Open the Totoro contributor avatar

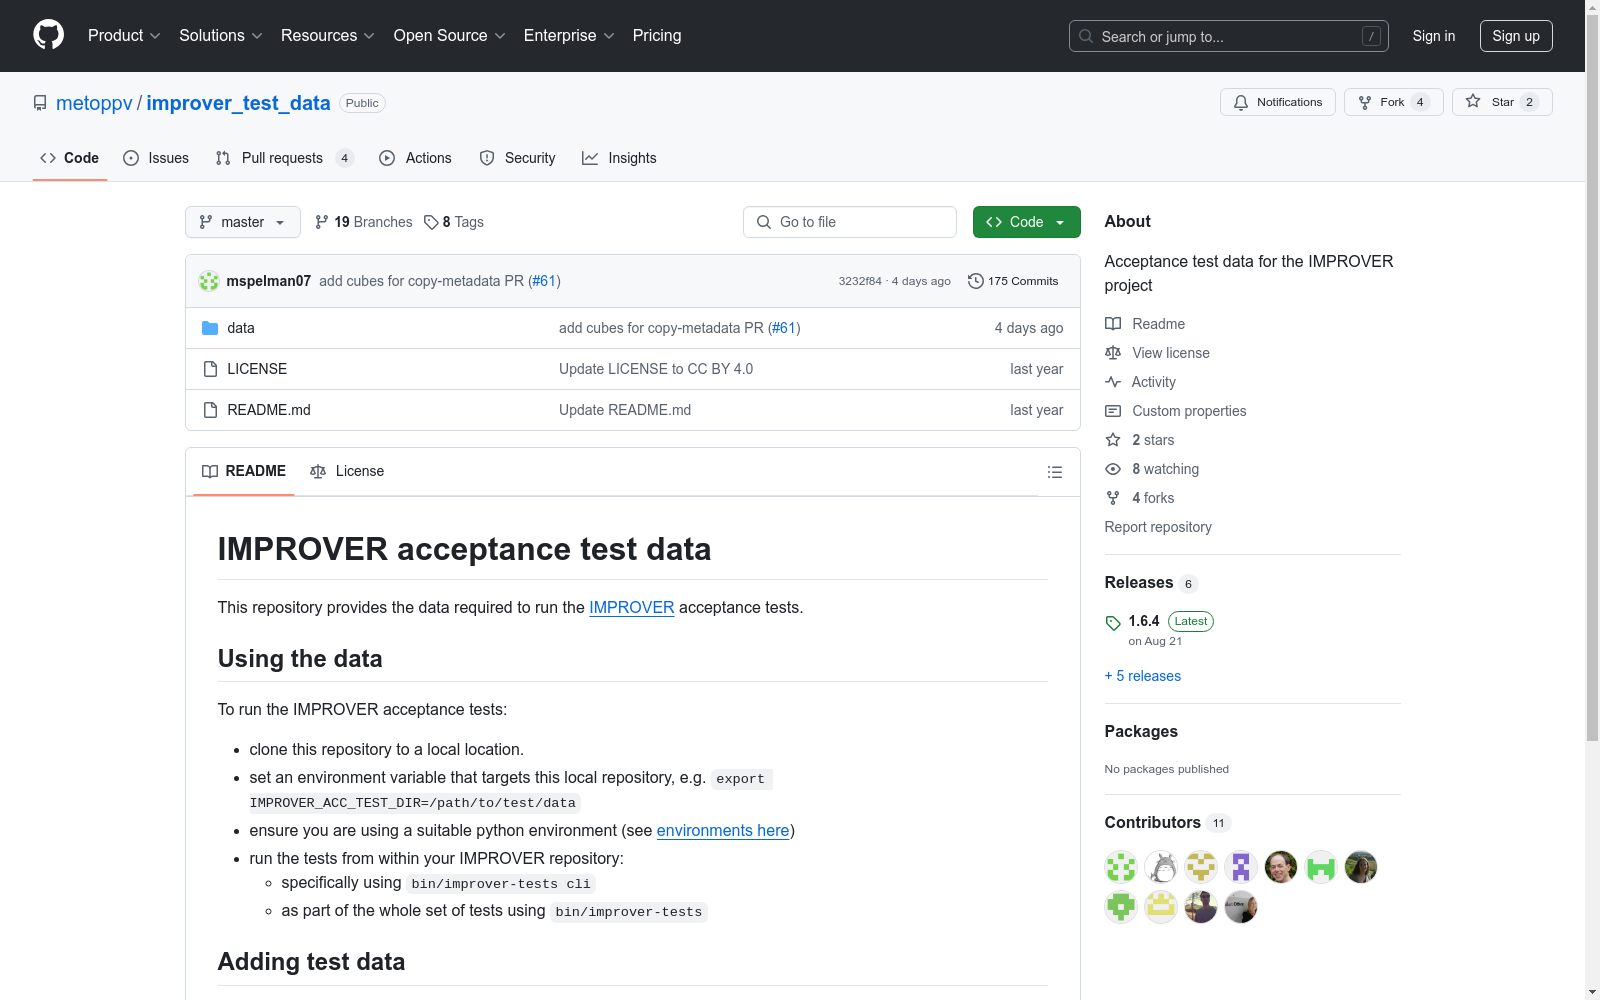[1161, 867]
